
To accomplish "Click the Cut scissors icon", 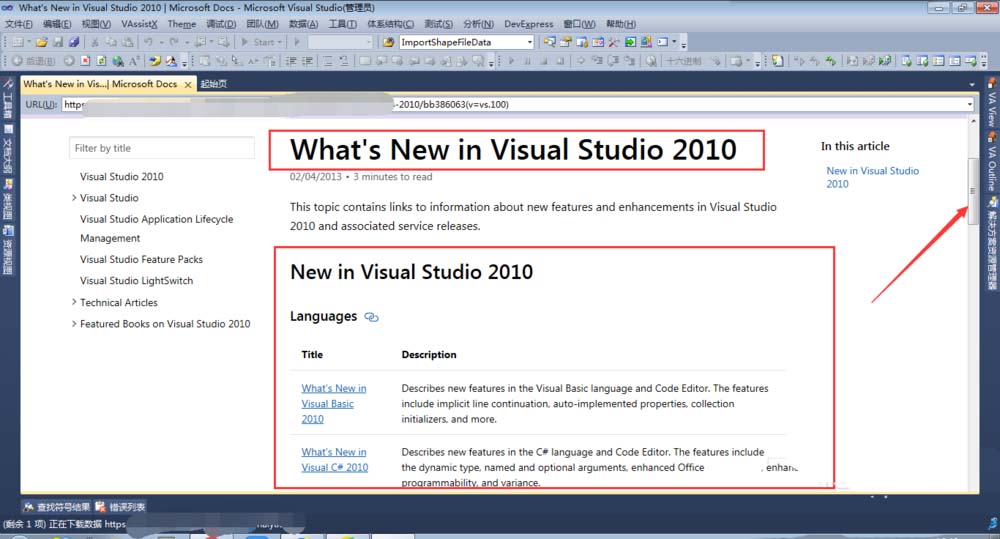I will (94, 42).
